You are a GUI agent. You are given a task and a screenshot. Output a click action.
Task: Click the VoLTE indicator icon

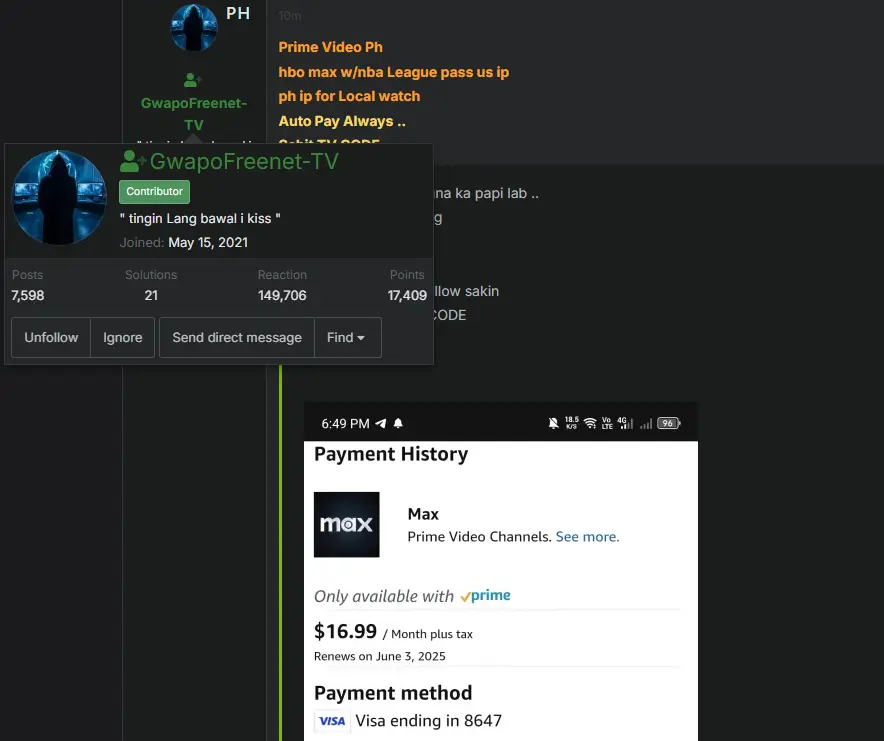(607, 423)
